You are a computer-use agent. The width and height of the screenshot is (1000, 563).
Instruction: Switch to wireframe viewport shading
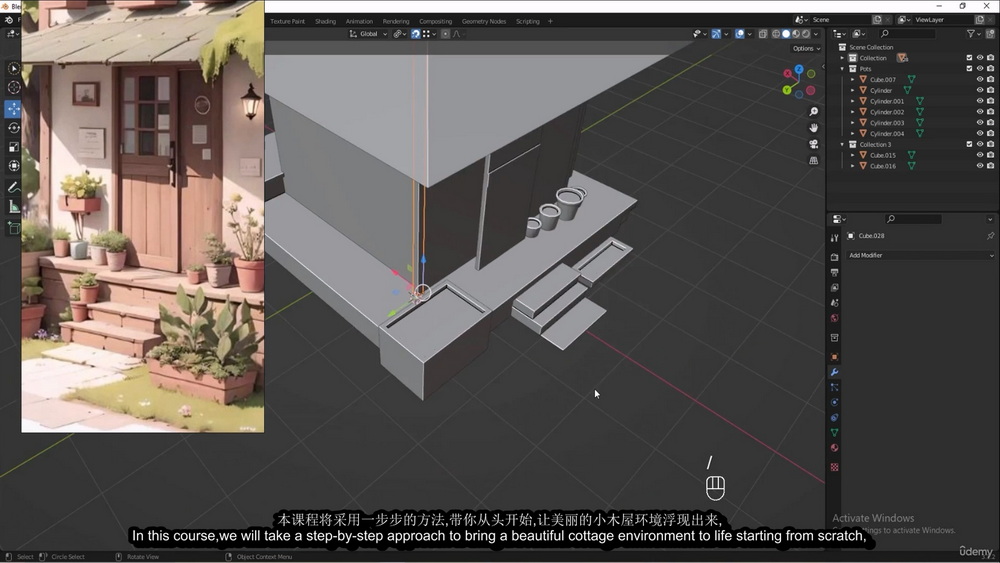776,34
